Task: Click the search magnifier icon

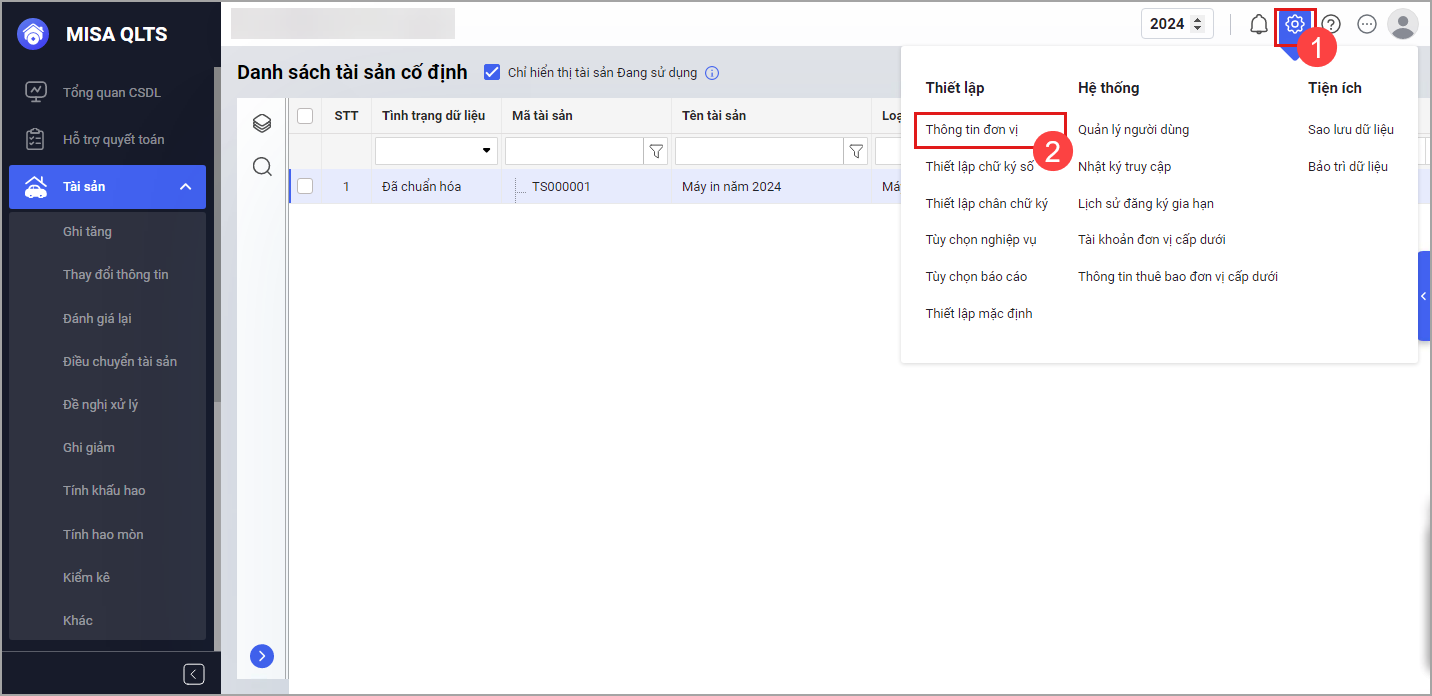Action: click(x=262, y=166)
